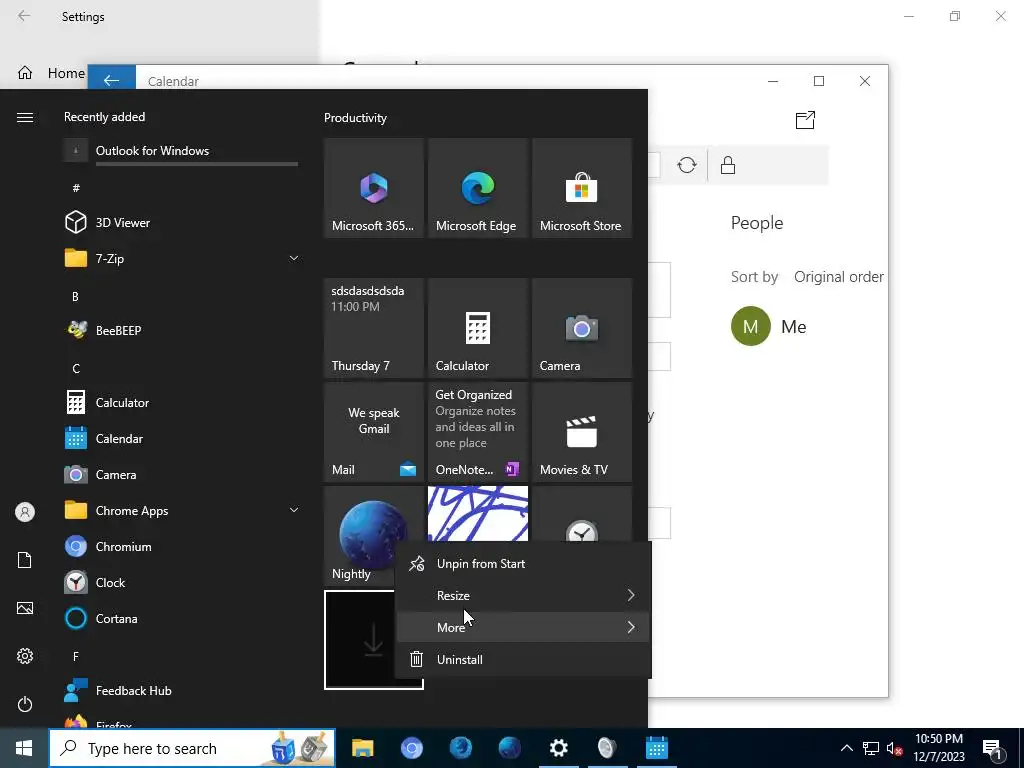Open Calculator in the app list
Screen dimensions: 1024x768
point(182,403)
